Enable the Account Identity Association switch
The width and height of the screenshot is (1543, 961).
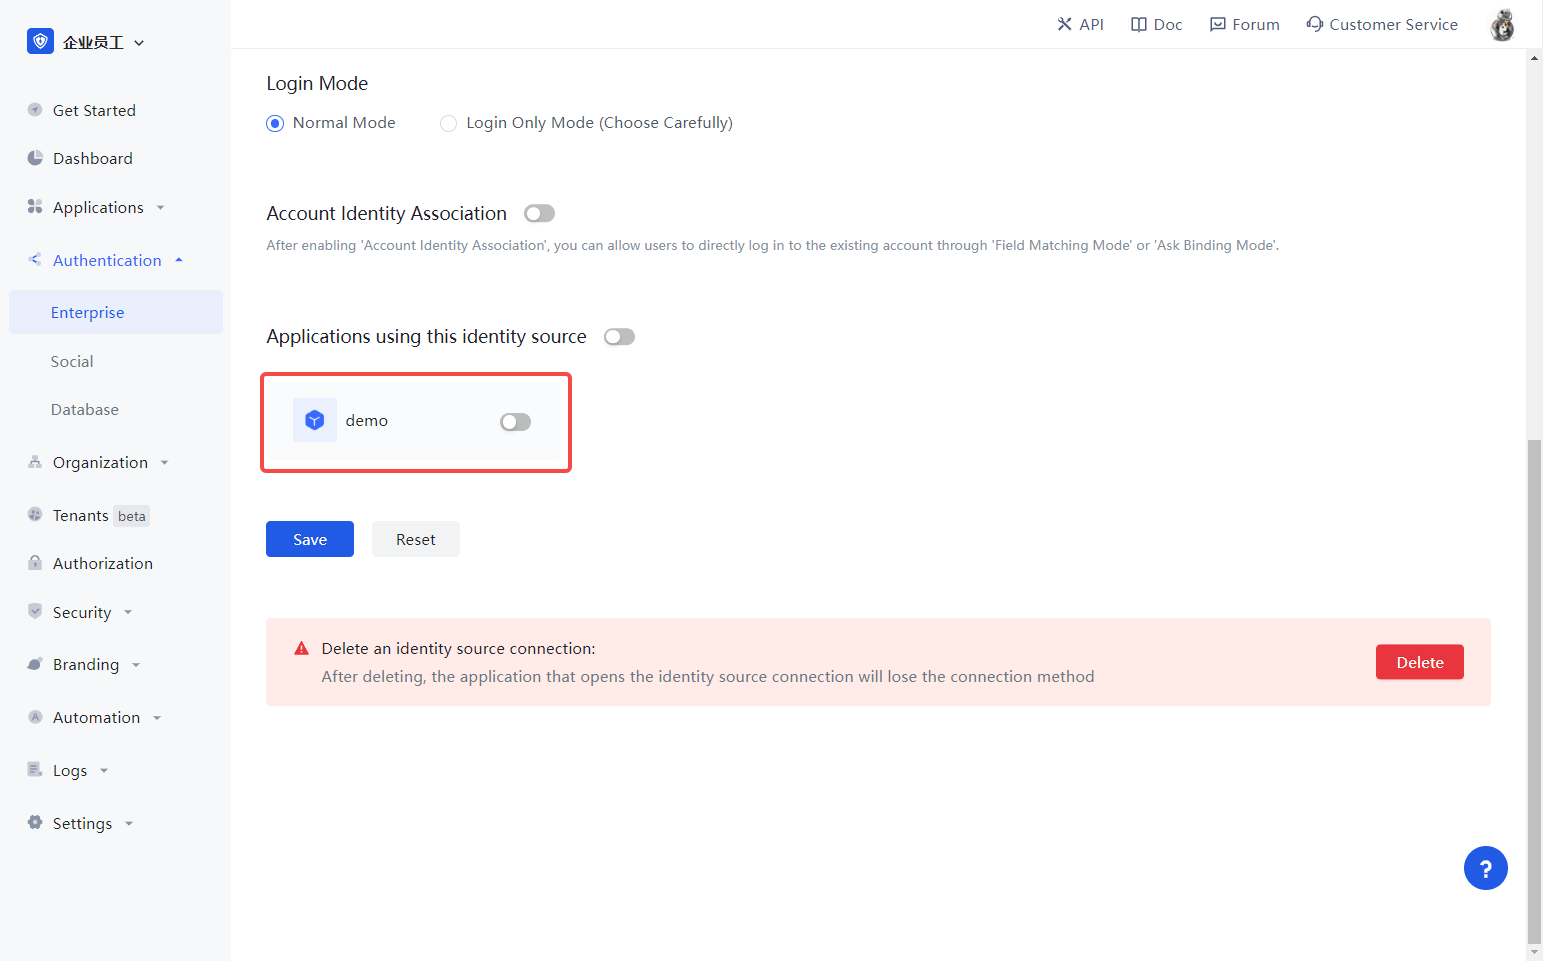click(x=539, y=214)
